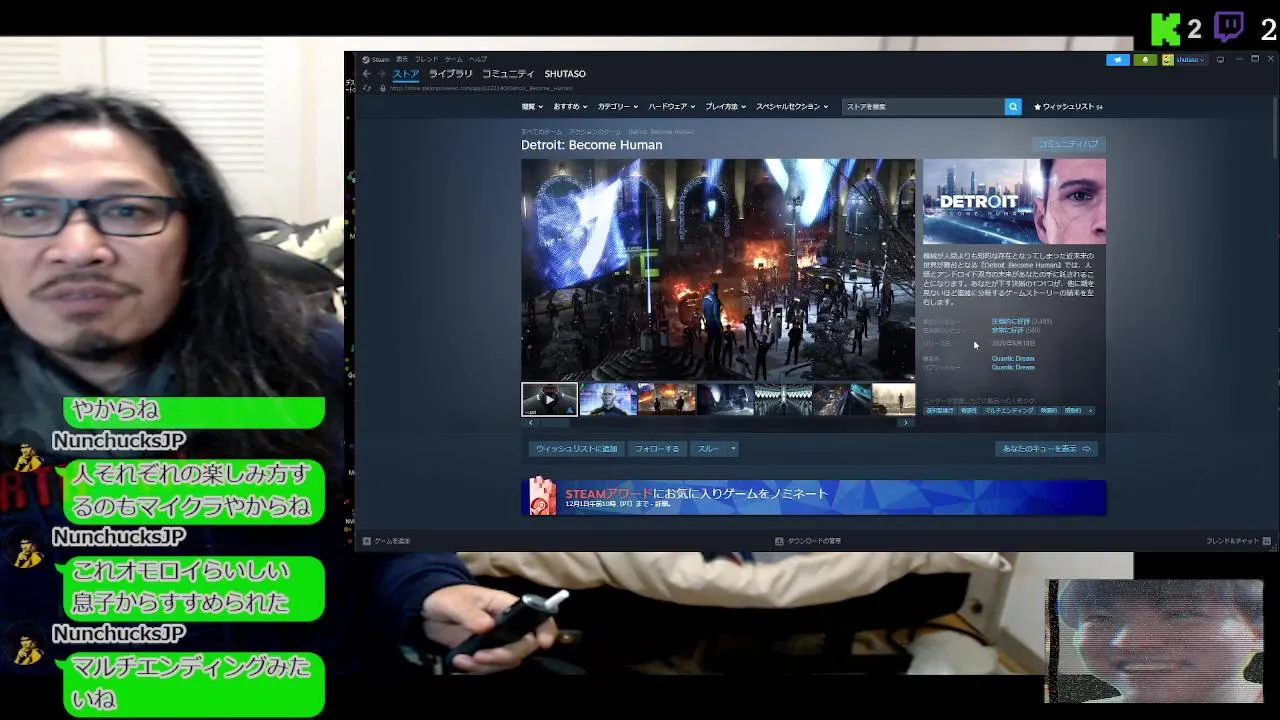Click the wishlist star icon
Screen dimensions: 1280x720
pyautogui.click(x=1038, y=106)
